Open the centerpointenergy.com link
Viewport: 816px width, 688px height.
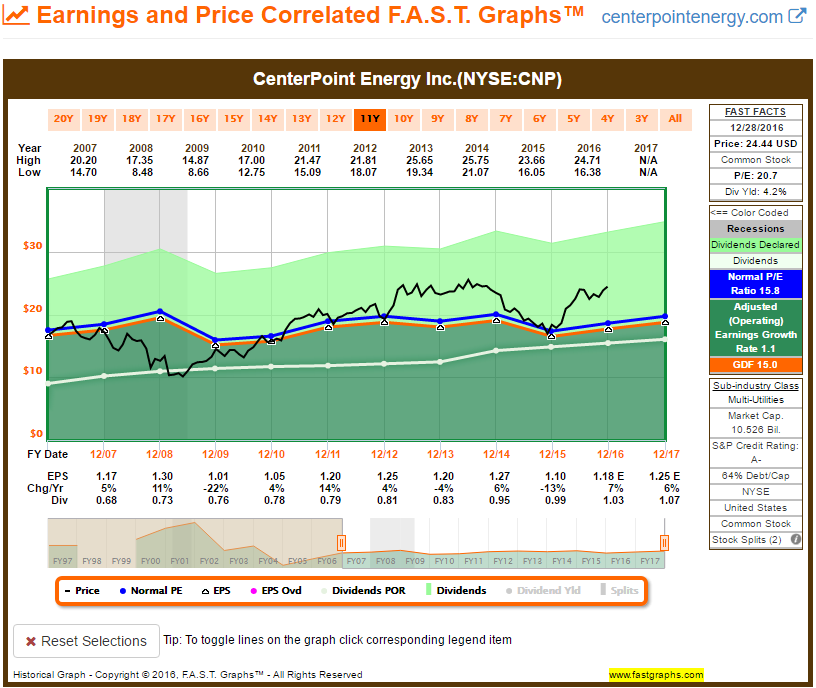(692, 17)
